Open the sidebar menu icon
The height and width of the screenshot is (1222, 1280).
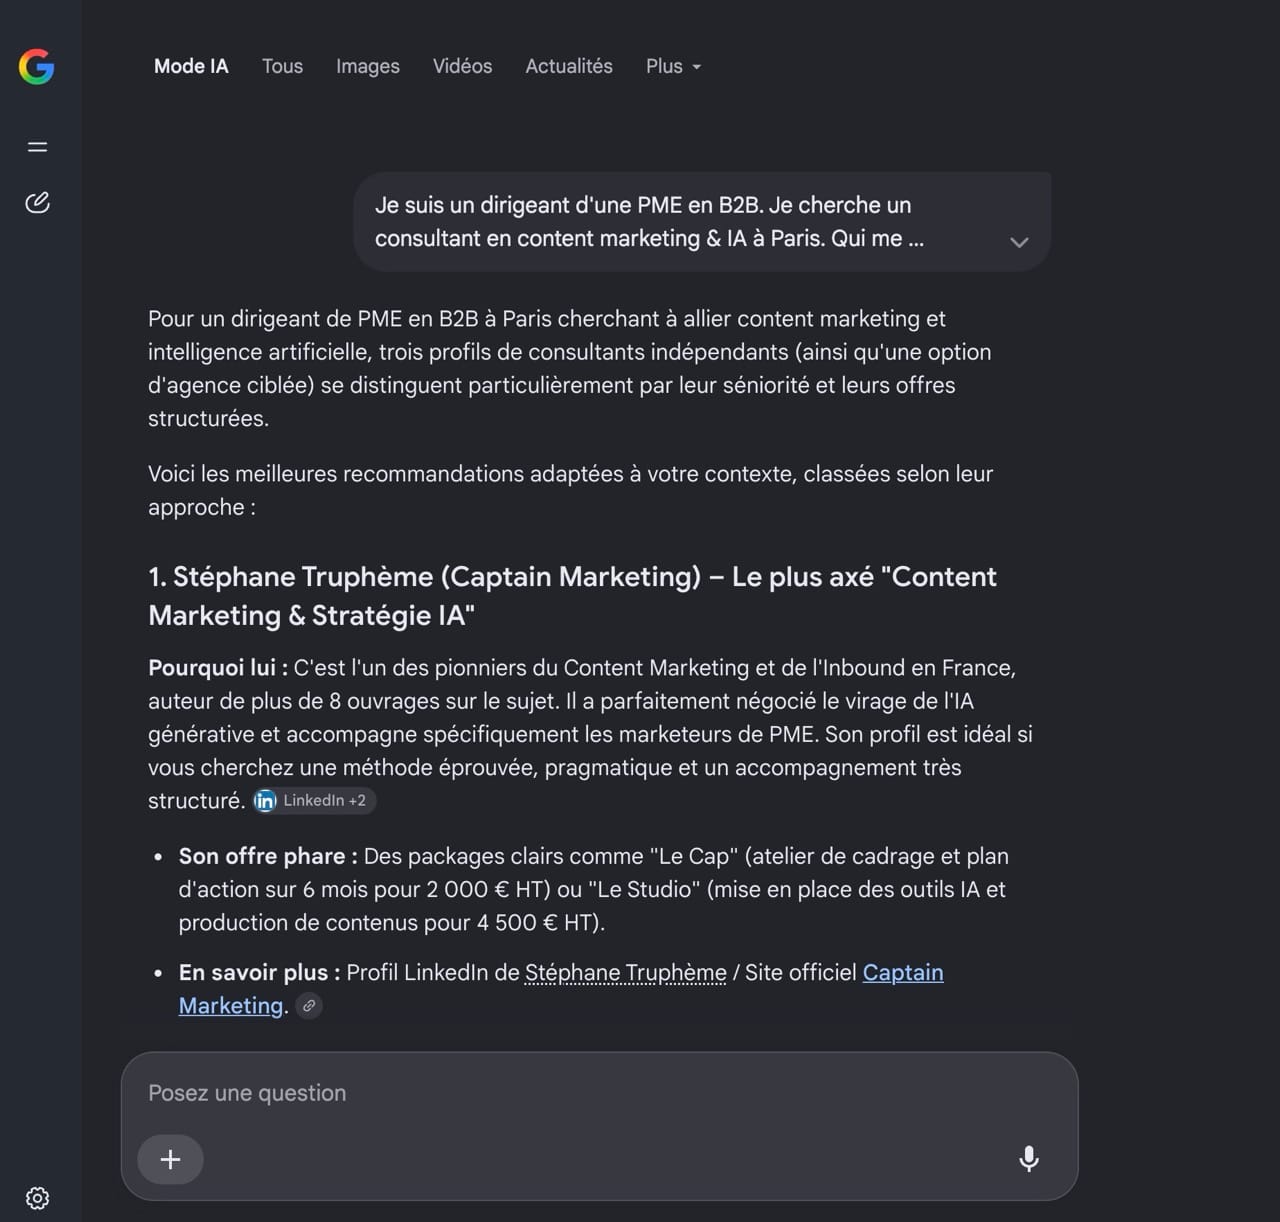(38, 147)
